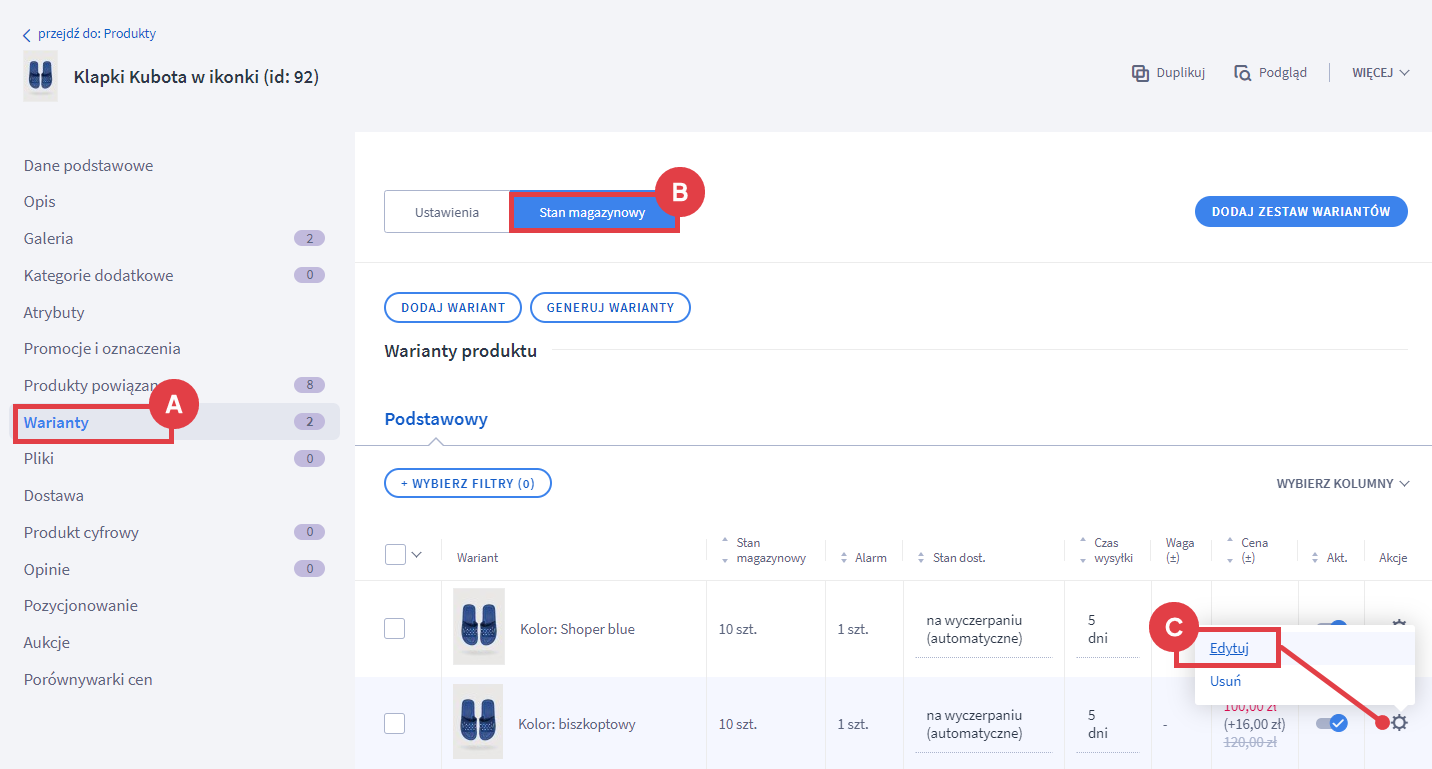1432x769 pixels.
Task: Sort by Cena column arrows
Action: (x=1229, y=550)
